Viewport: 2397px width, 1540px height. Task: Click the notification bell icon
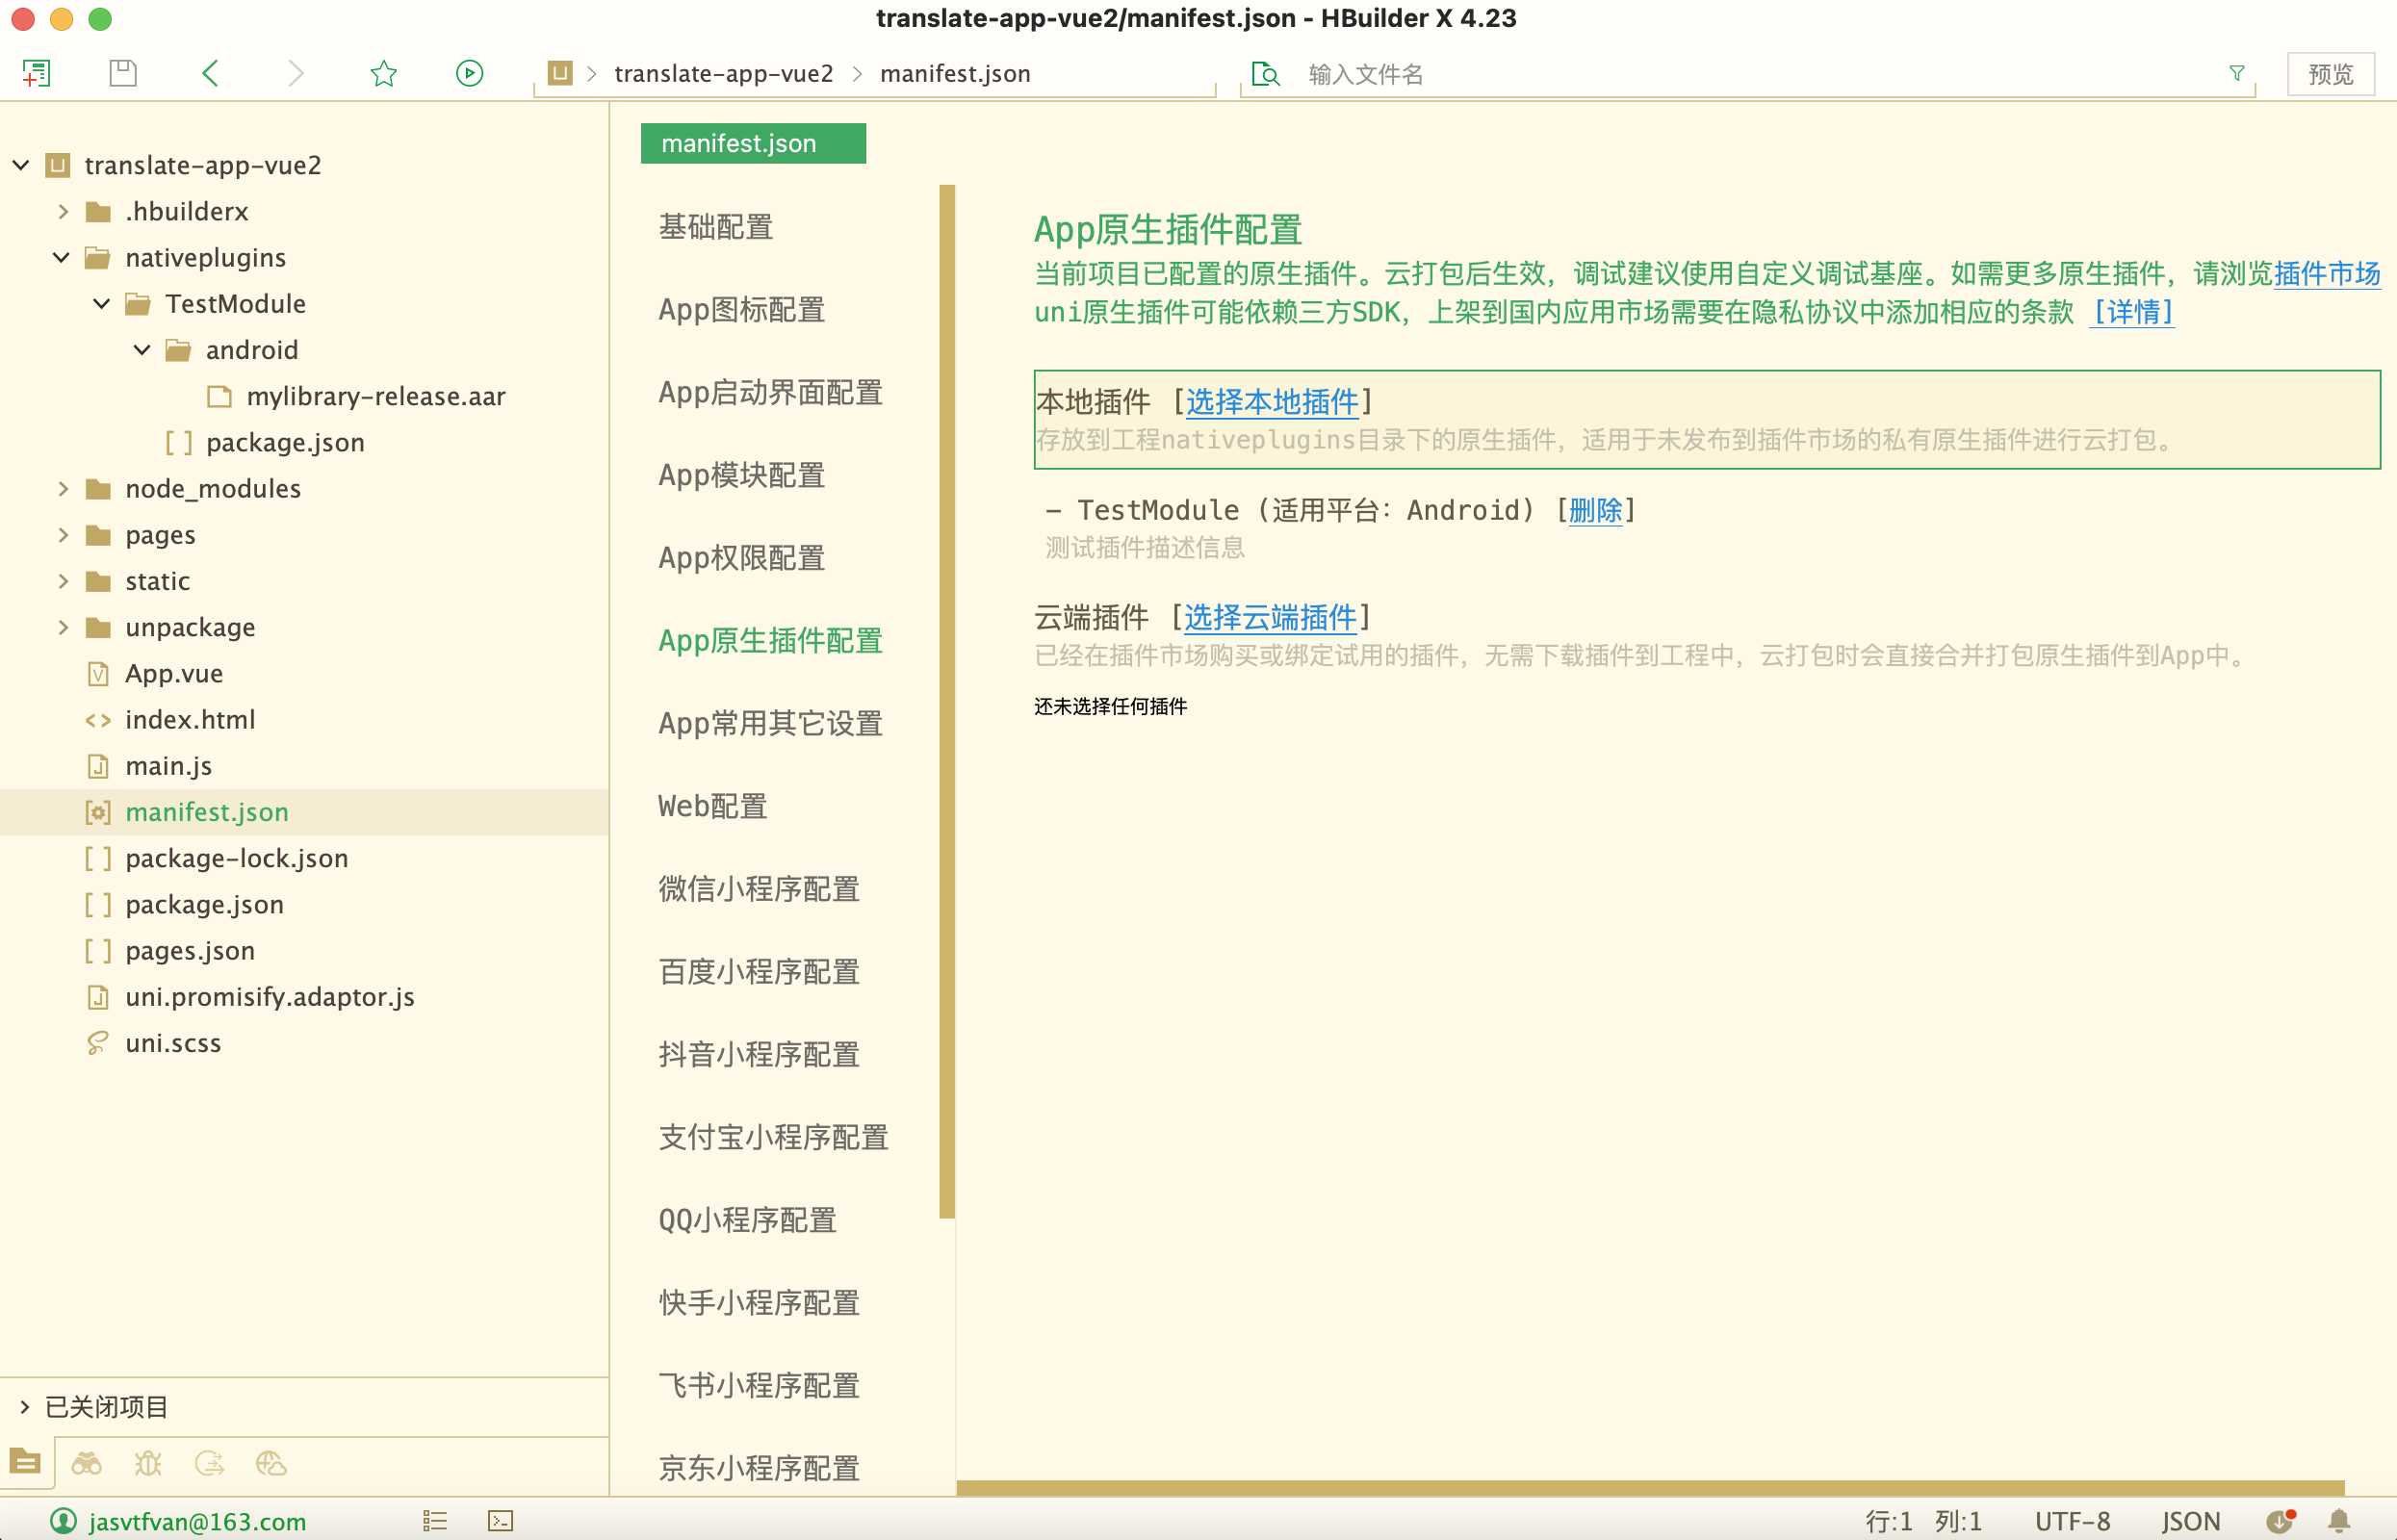(2339, 1521)
